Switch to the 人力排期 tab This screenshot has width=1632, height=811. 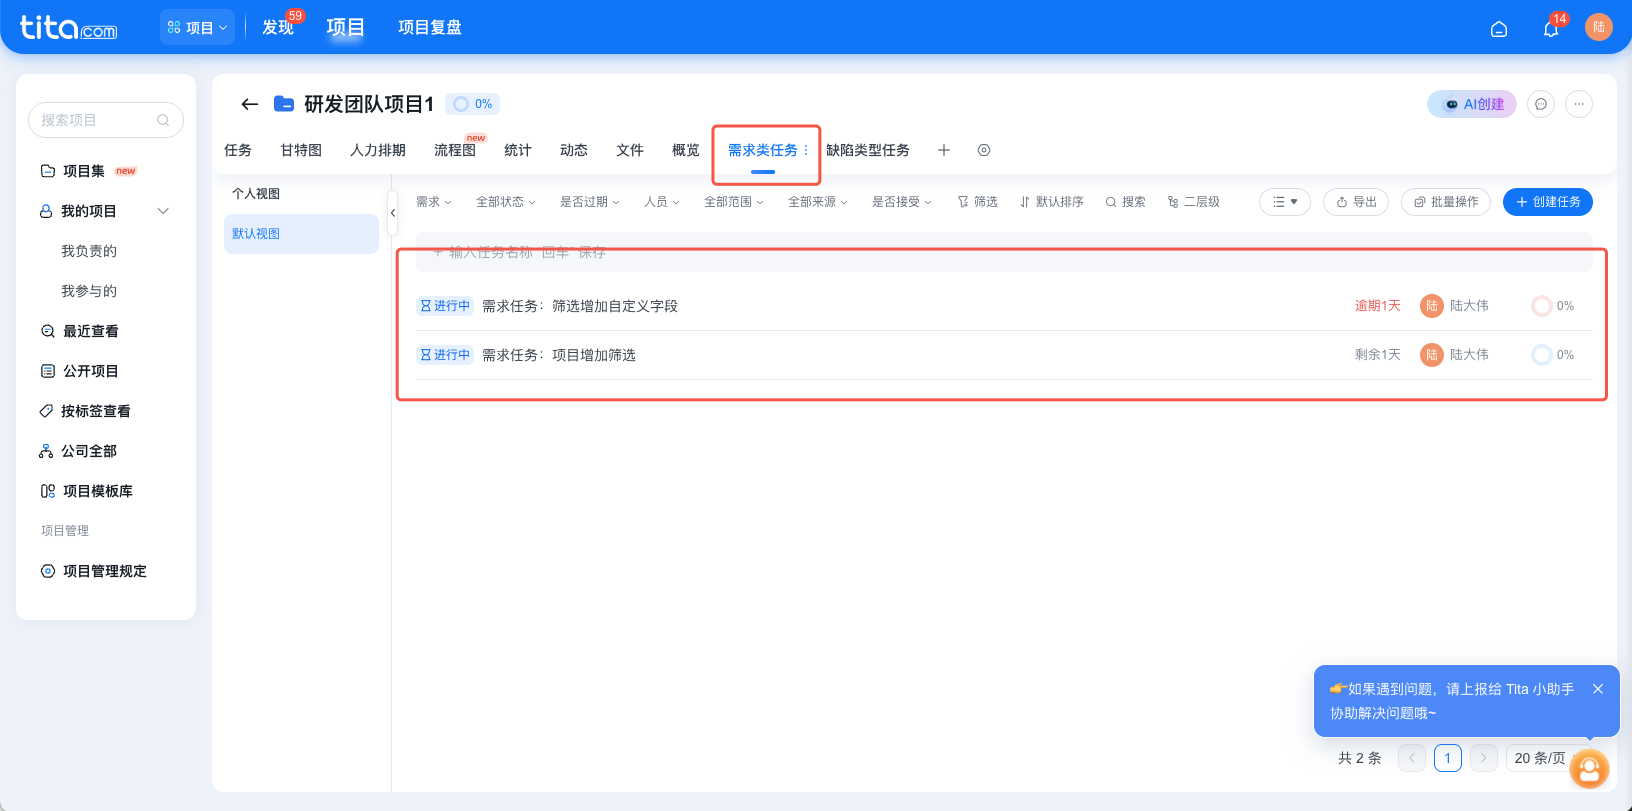click(x=378, y=150)
